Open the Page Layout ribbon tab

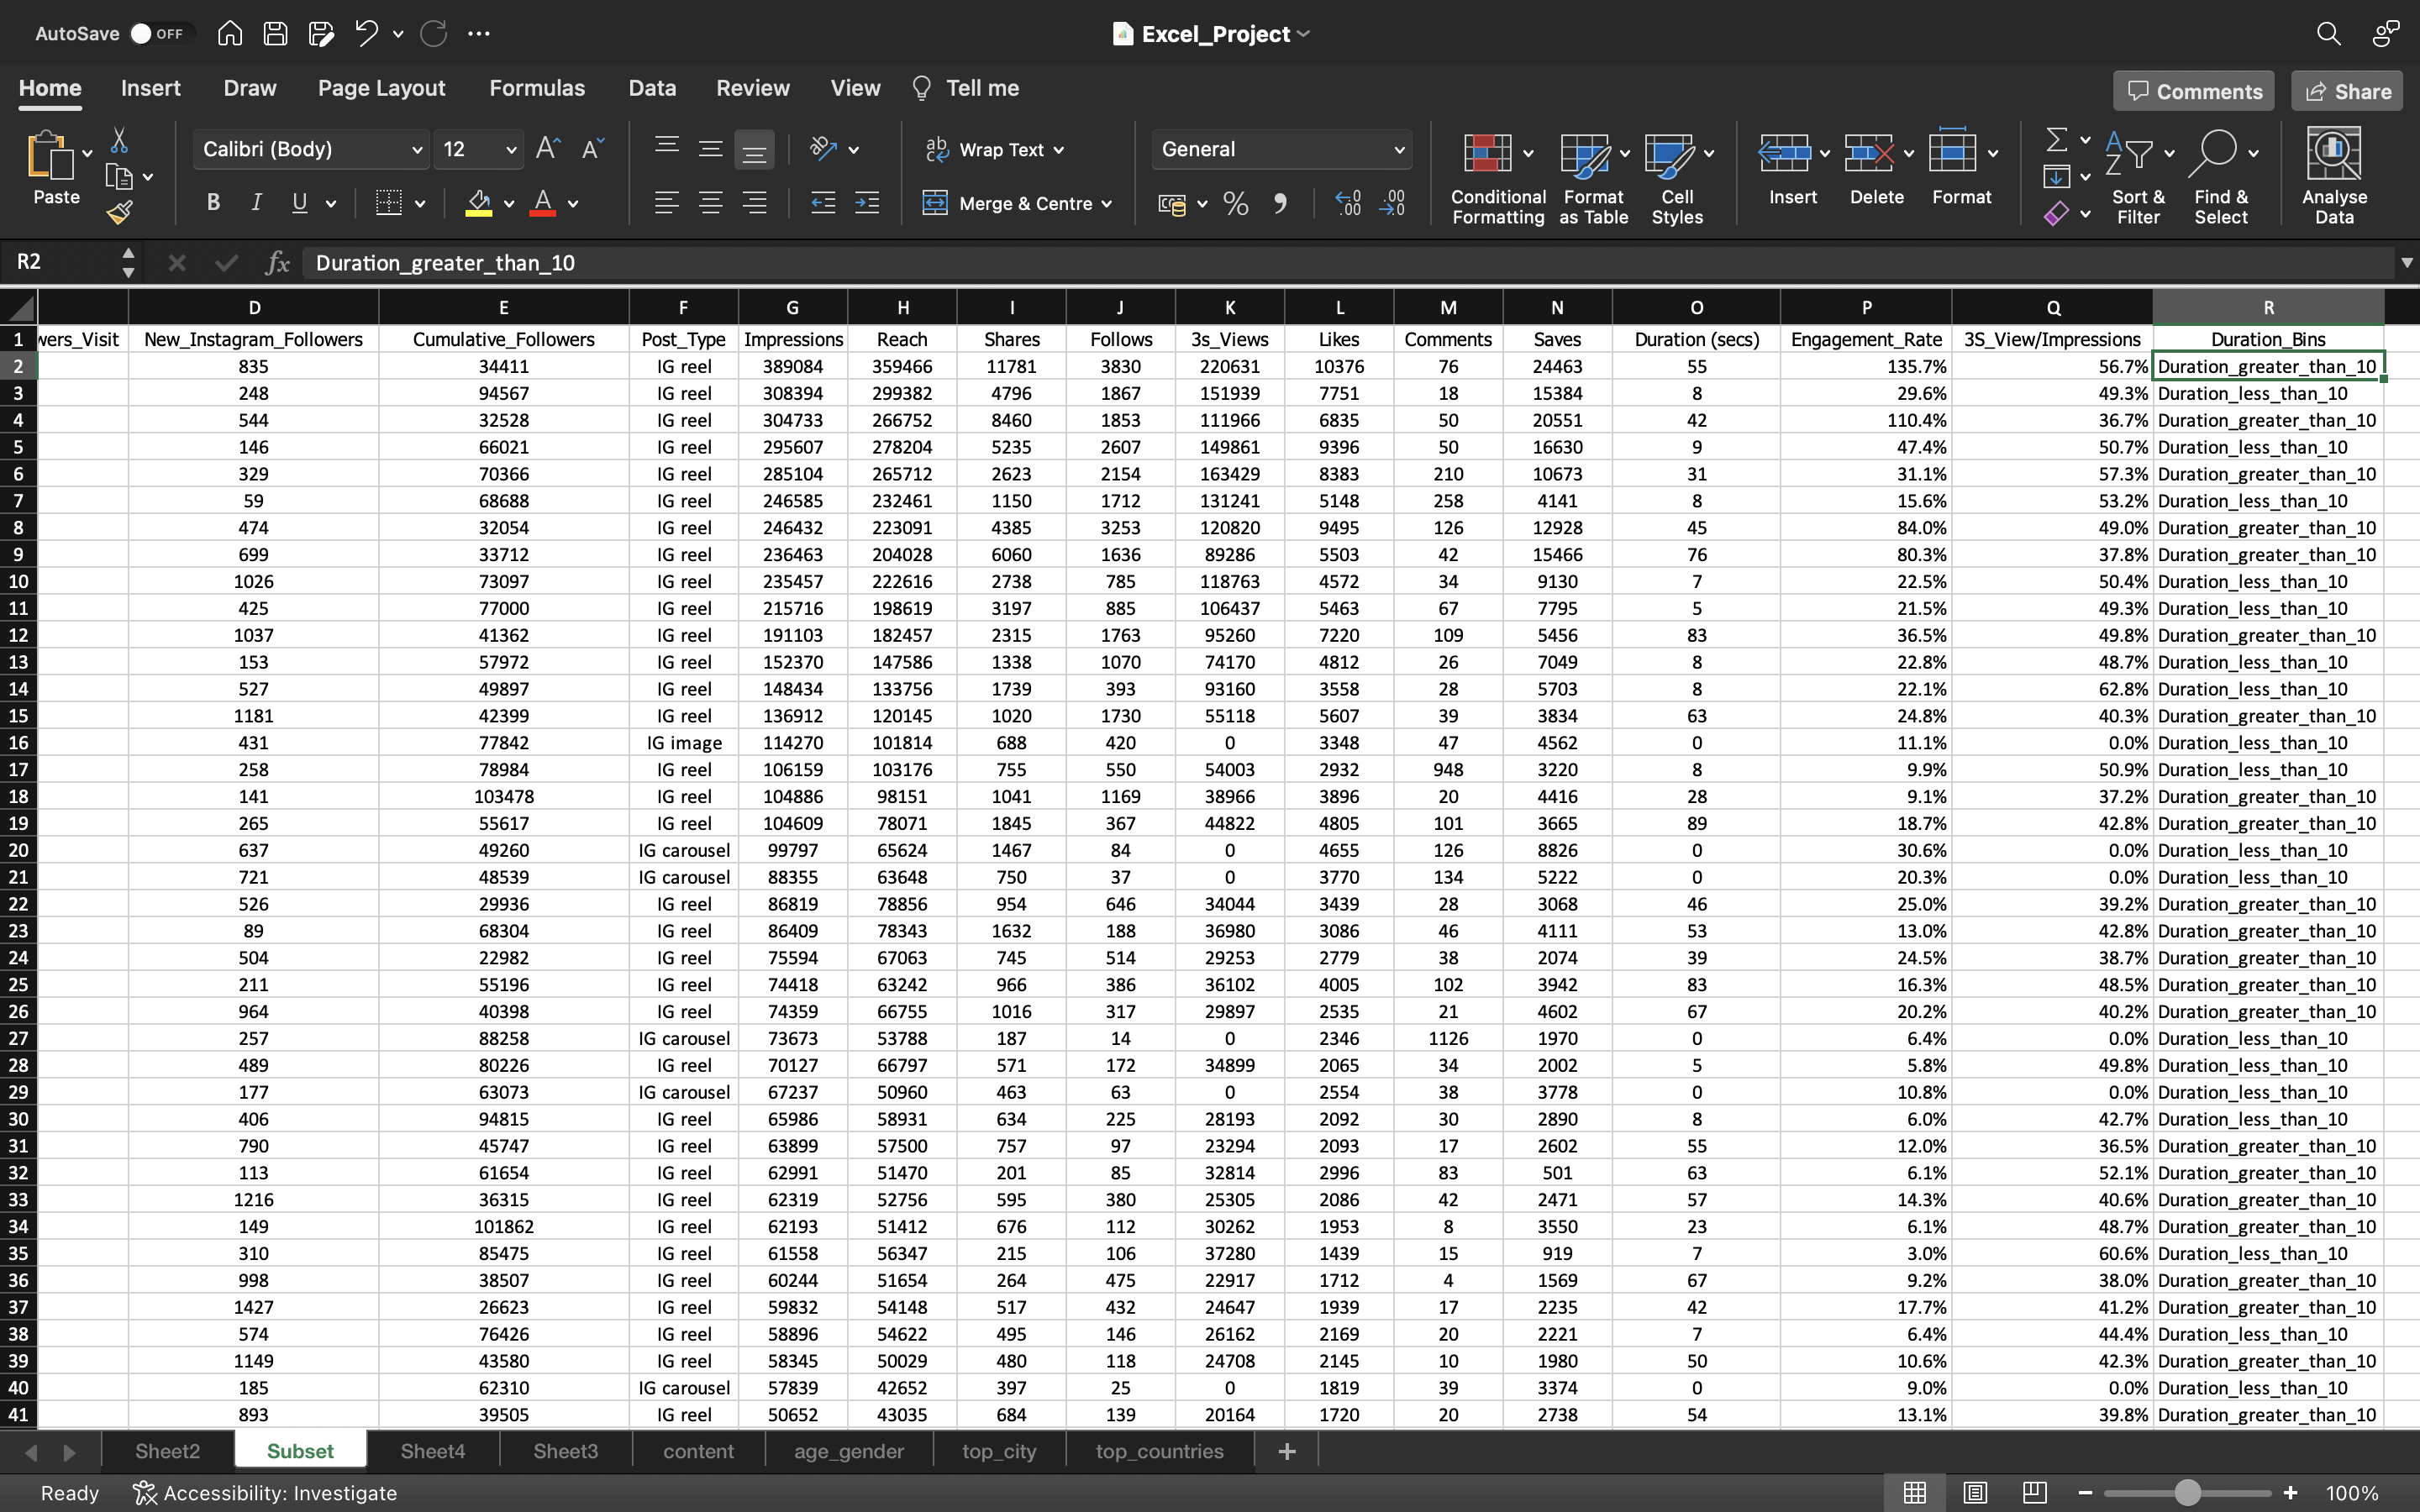tap(381, 88)
